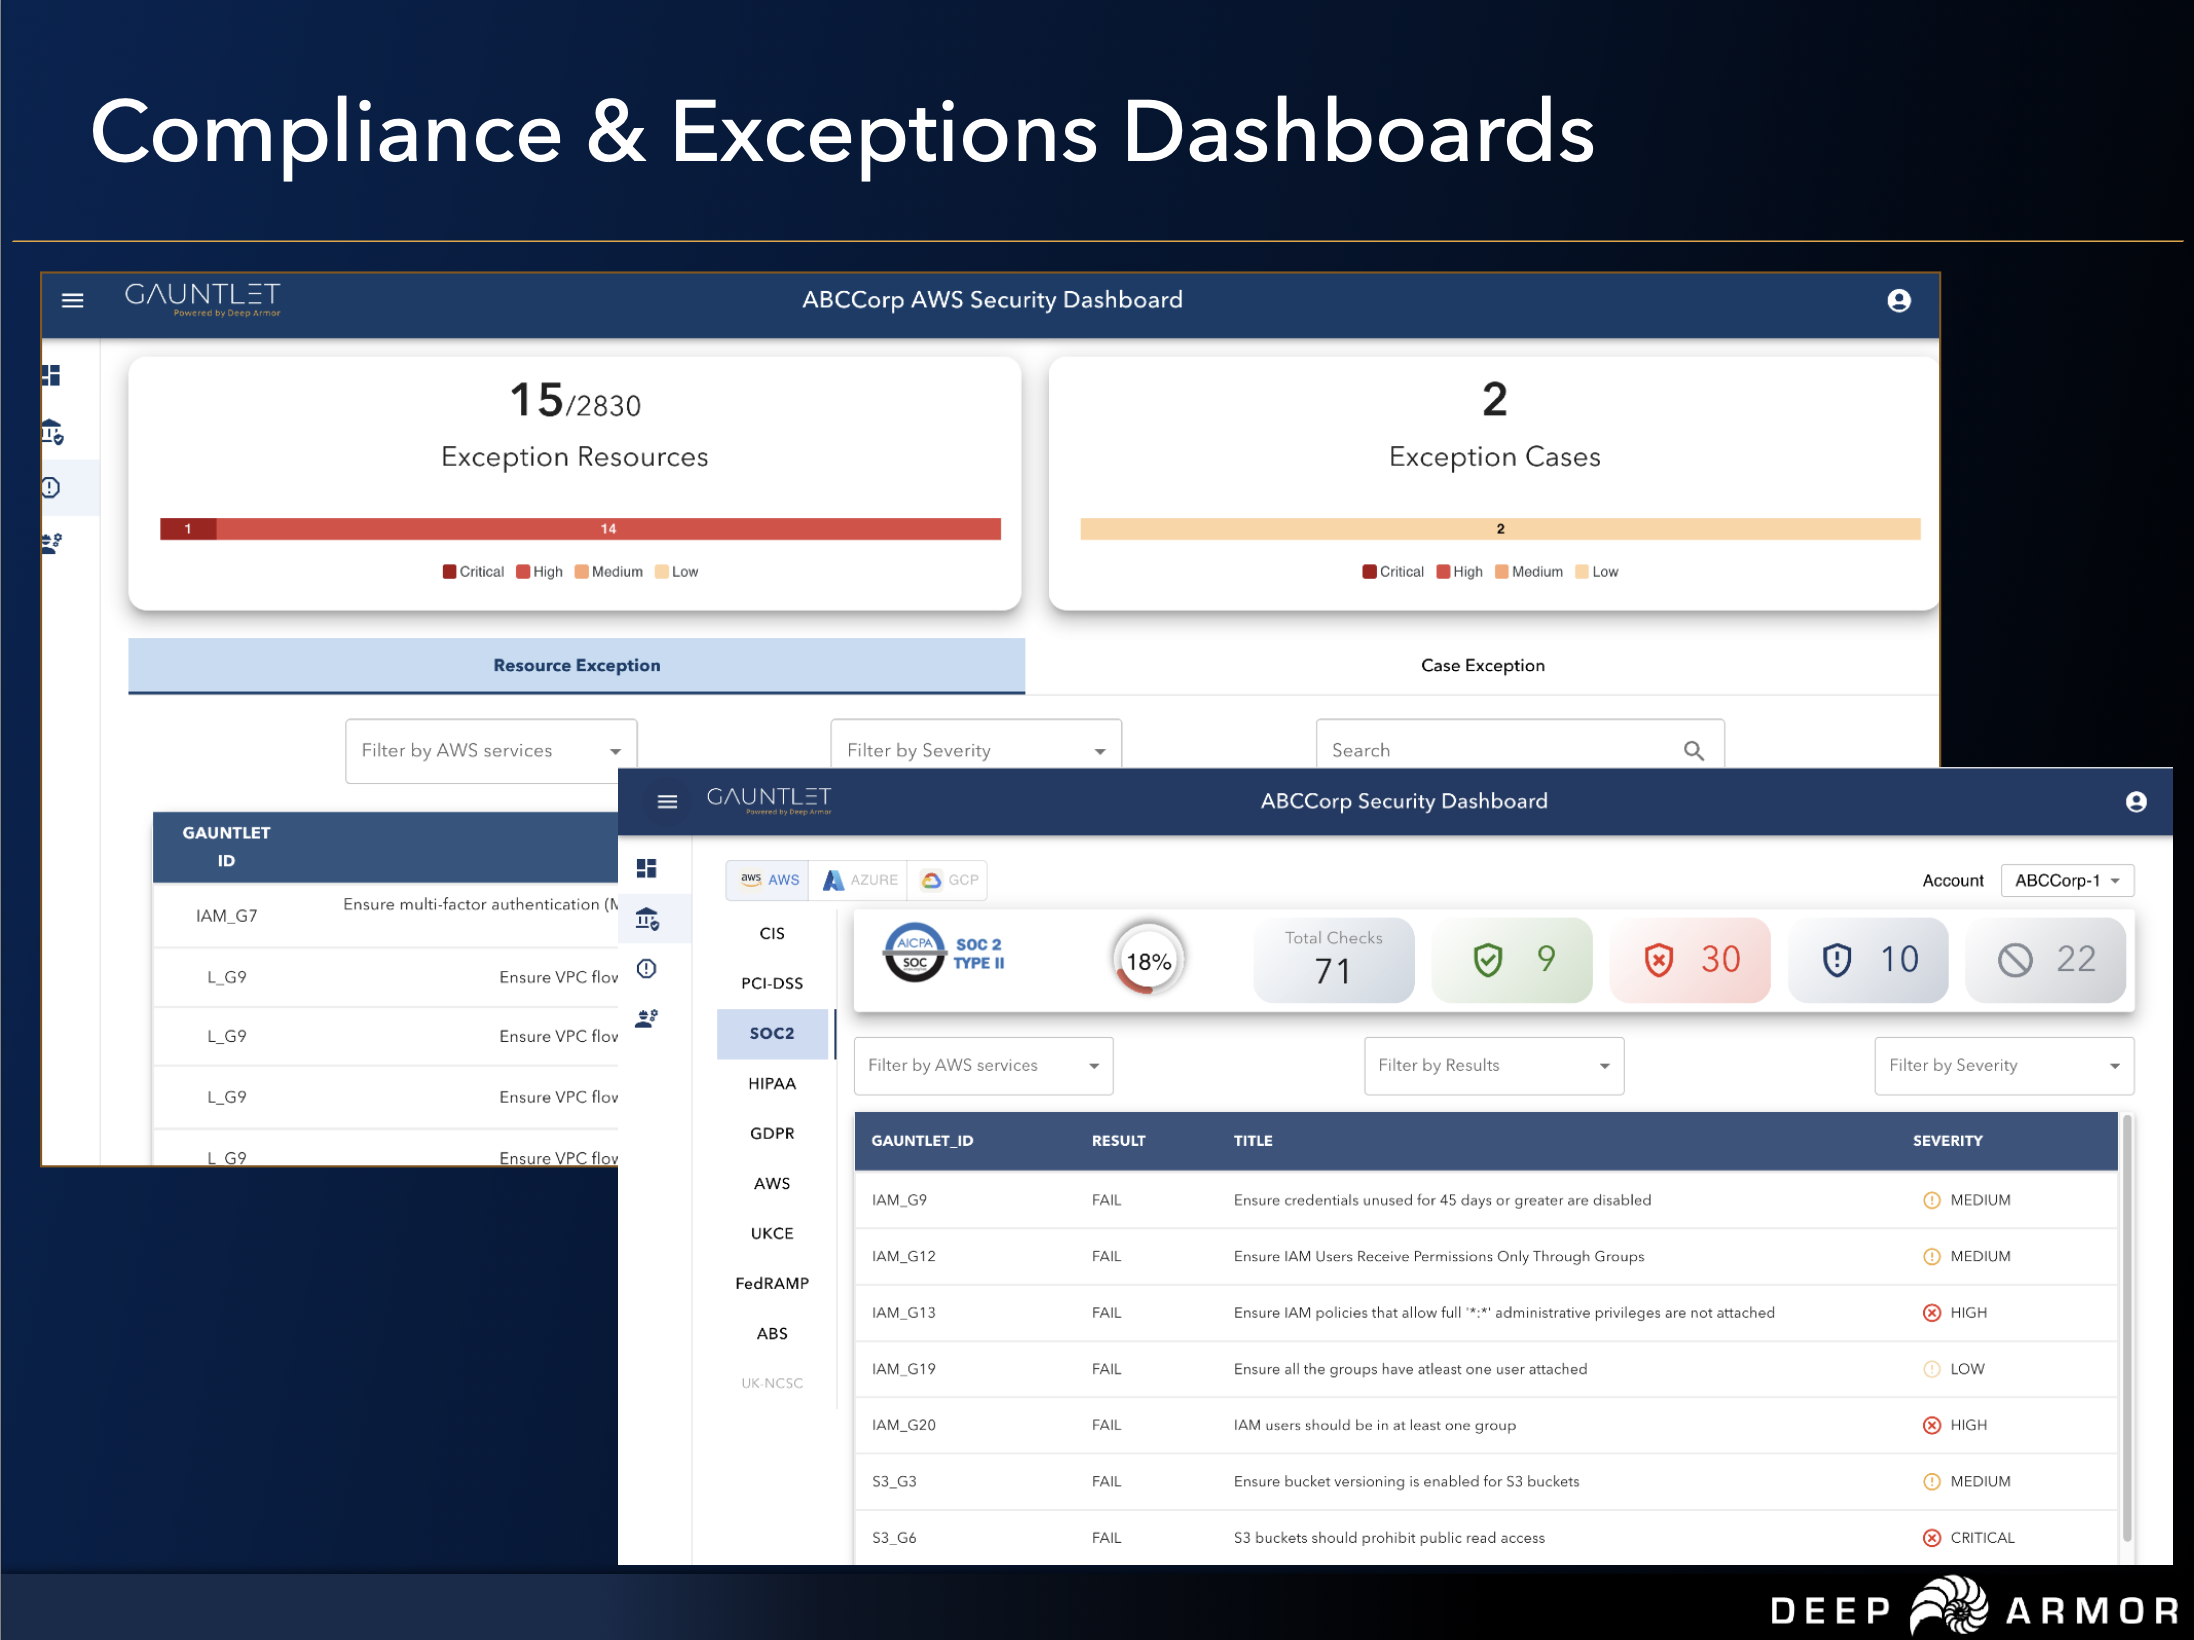Select the GCP cloud provider tab
Screen dimensions: 2194x1640
click(948, 880)
